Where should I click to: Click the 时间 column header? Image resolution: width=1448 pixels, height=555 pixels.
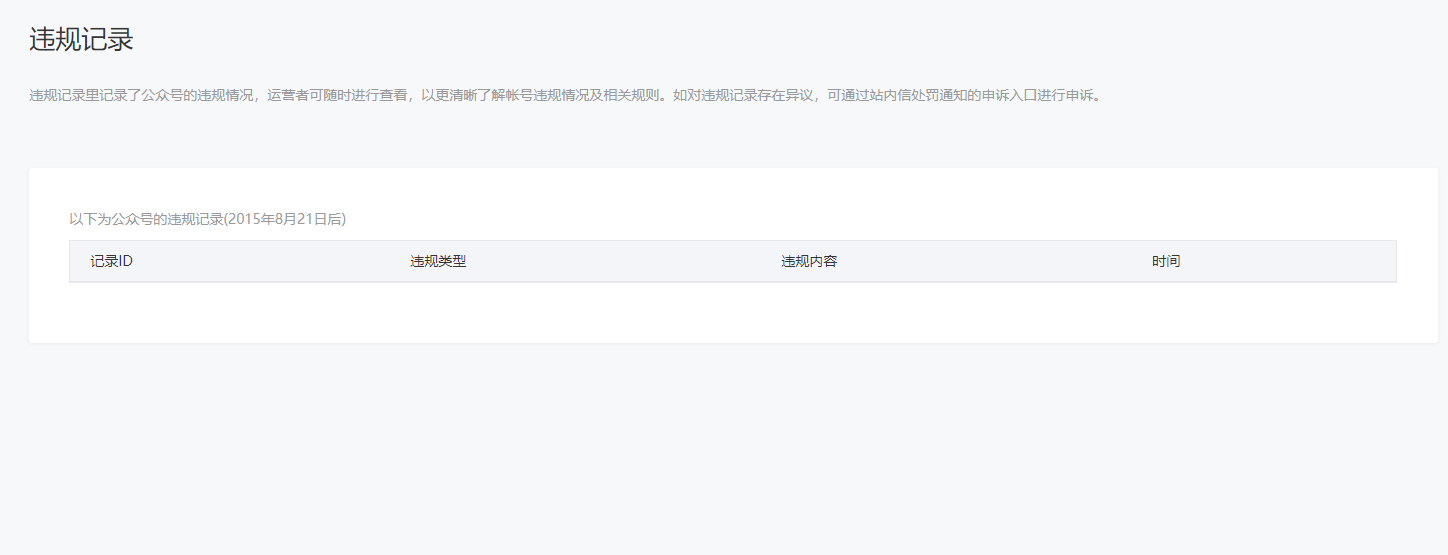click(x=1166, y=261)
